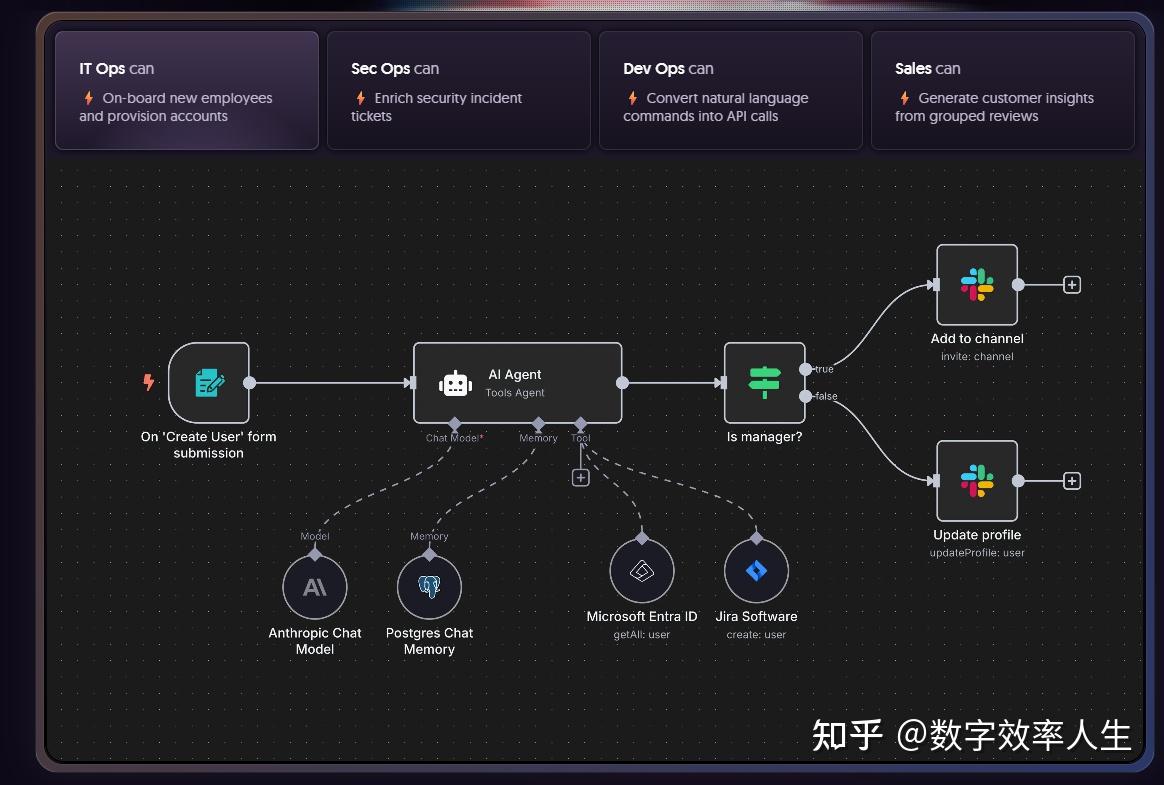
Task: Switch to the Sales tab
Action: [1002, 90]
